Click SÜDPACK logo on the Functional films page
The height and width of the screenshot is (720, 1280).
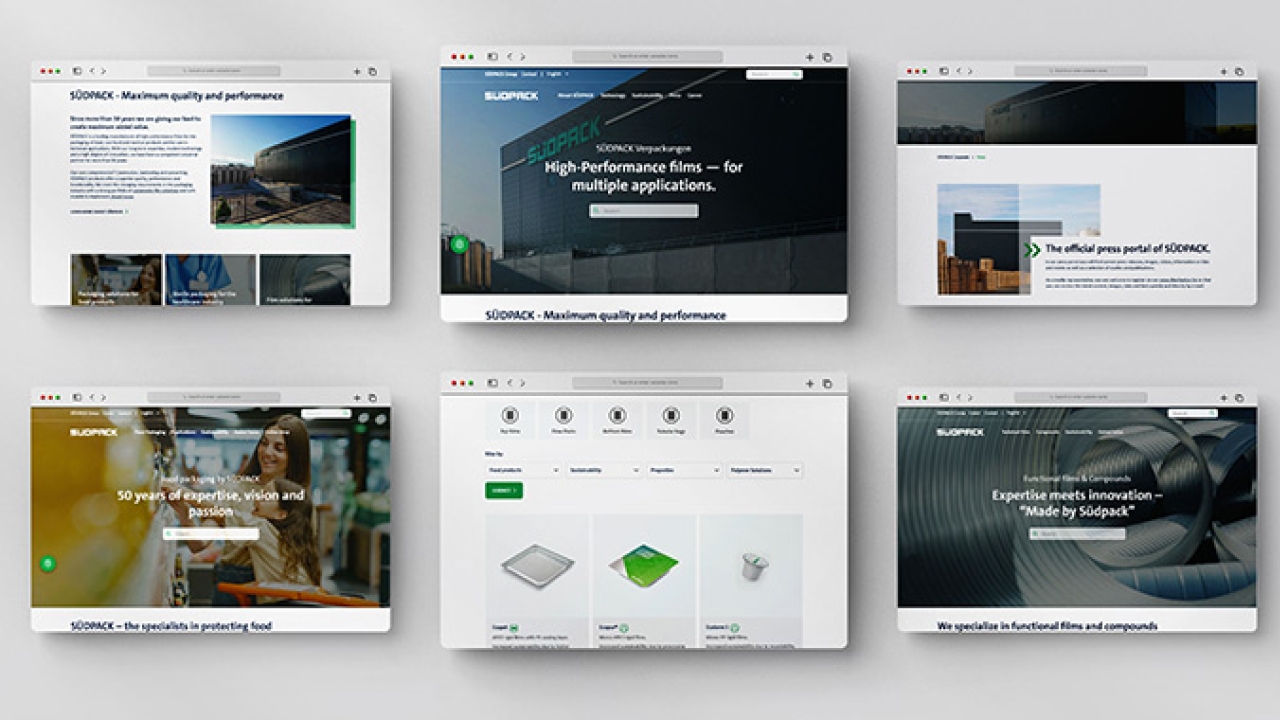tap(961, 432)
